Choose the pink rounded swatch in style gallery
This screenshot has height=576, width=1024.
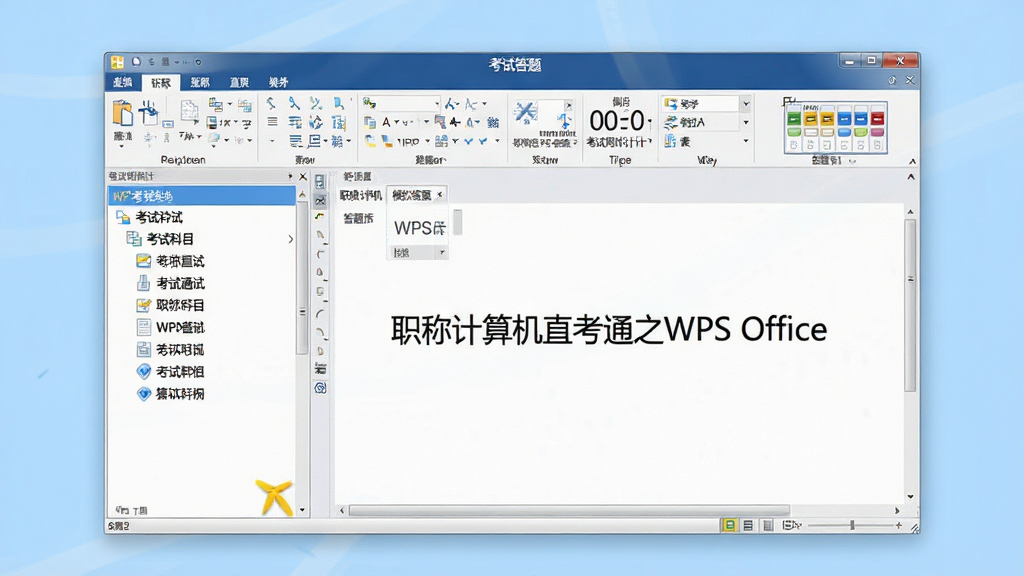[877, 133]
